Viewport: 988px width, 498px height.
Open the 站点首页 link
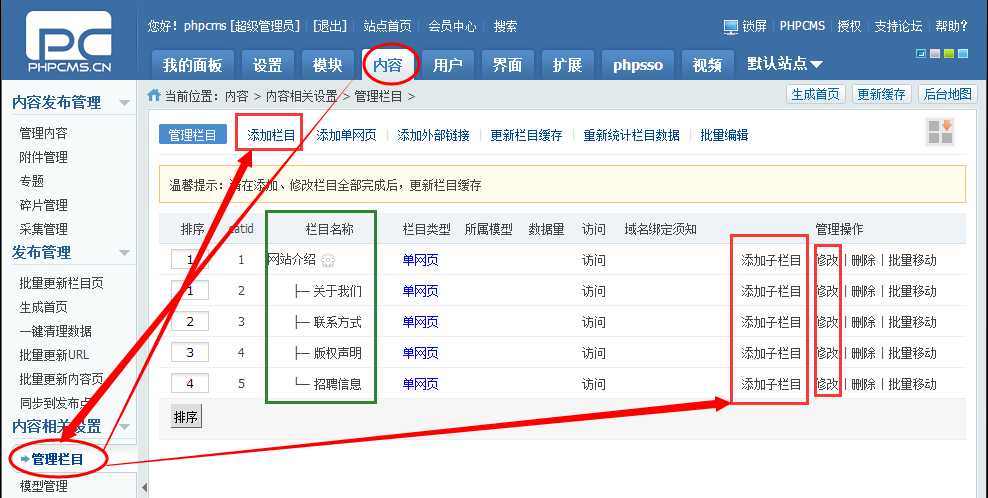point(388,26)
